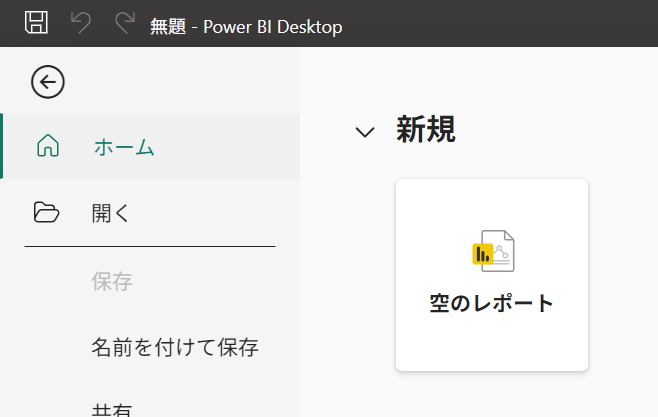Go back using the circled arrow
The width and height of the screenshot is (658, 417).
pyautogui.click(x=48, y=82)
